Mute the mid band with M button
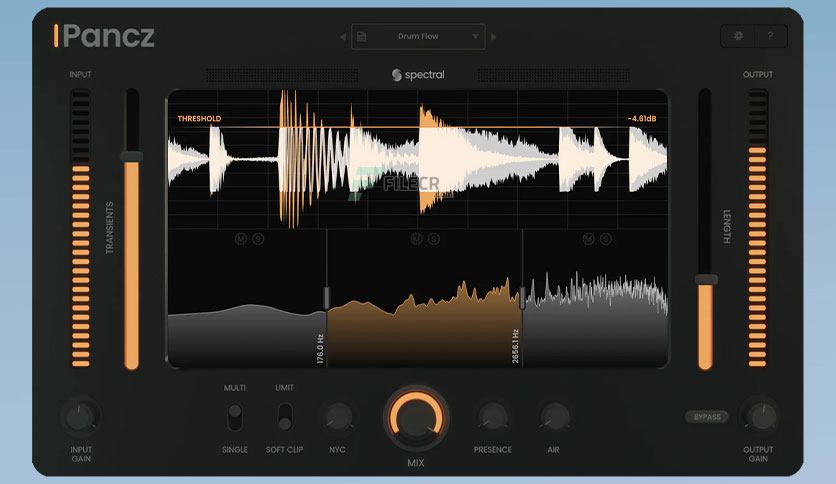 416,239
